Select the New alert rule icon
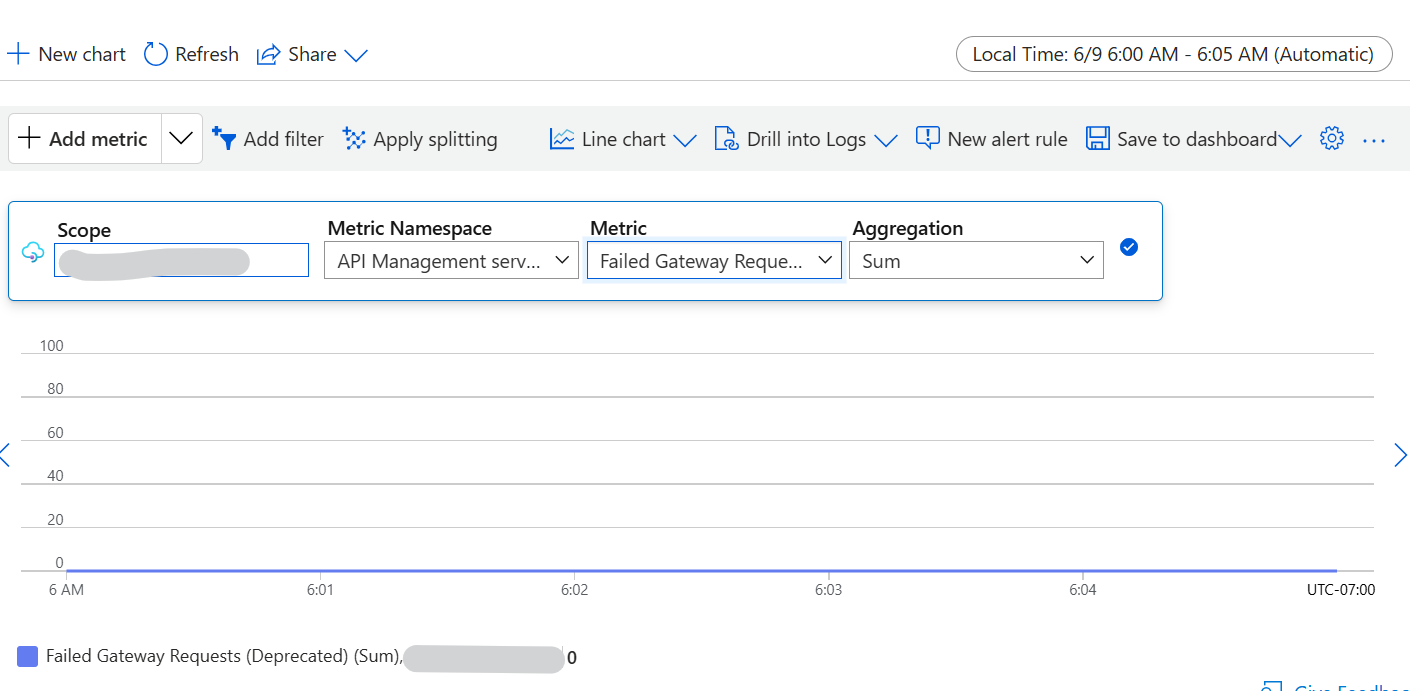Viewport: 1410px width, 691px height. (927, 138)
